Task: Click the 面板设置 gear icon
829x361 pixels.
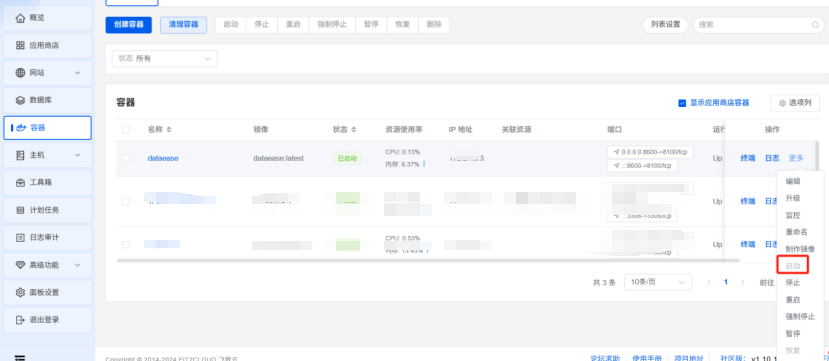Action: pos(21,292)
